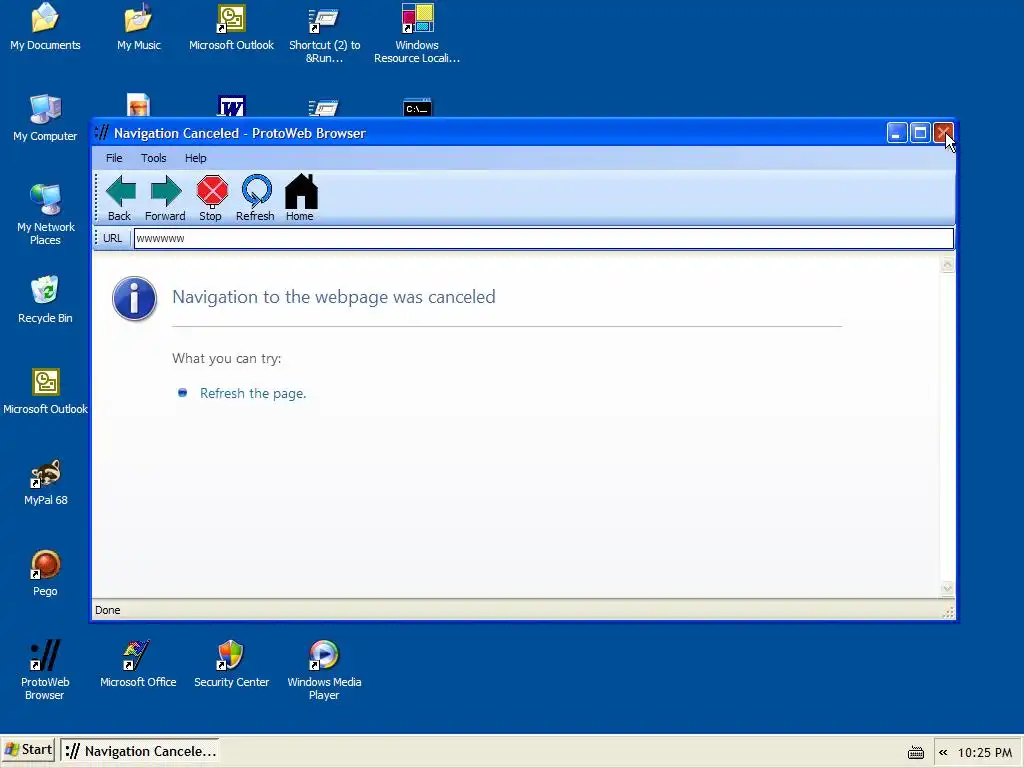Image resolution: width=1024 pixels, height=768 pixels.
Task: Click the window resize grip in status bar
Action: [948, 612]
